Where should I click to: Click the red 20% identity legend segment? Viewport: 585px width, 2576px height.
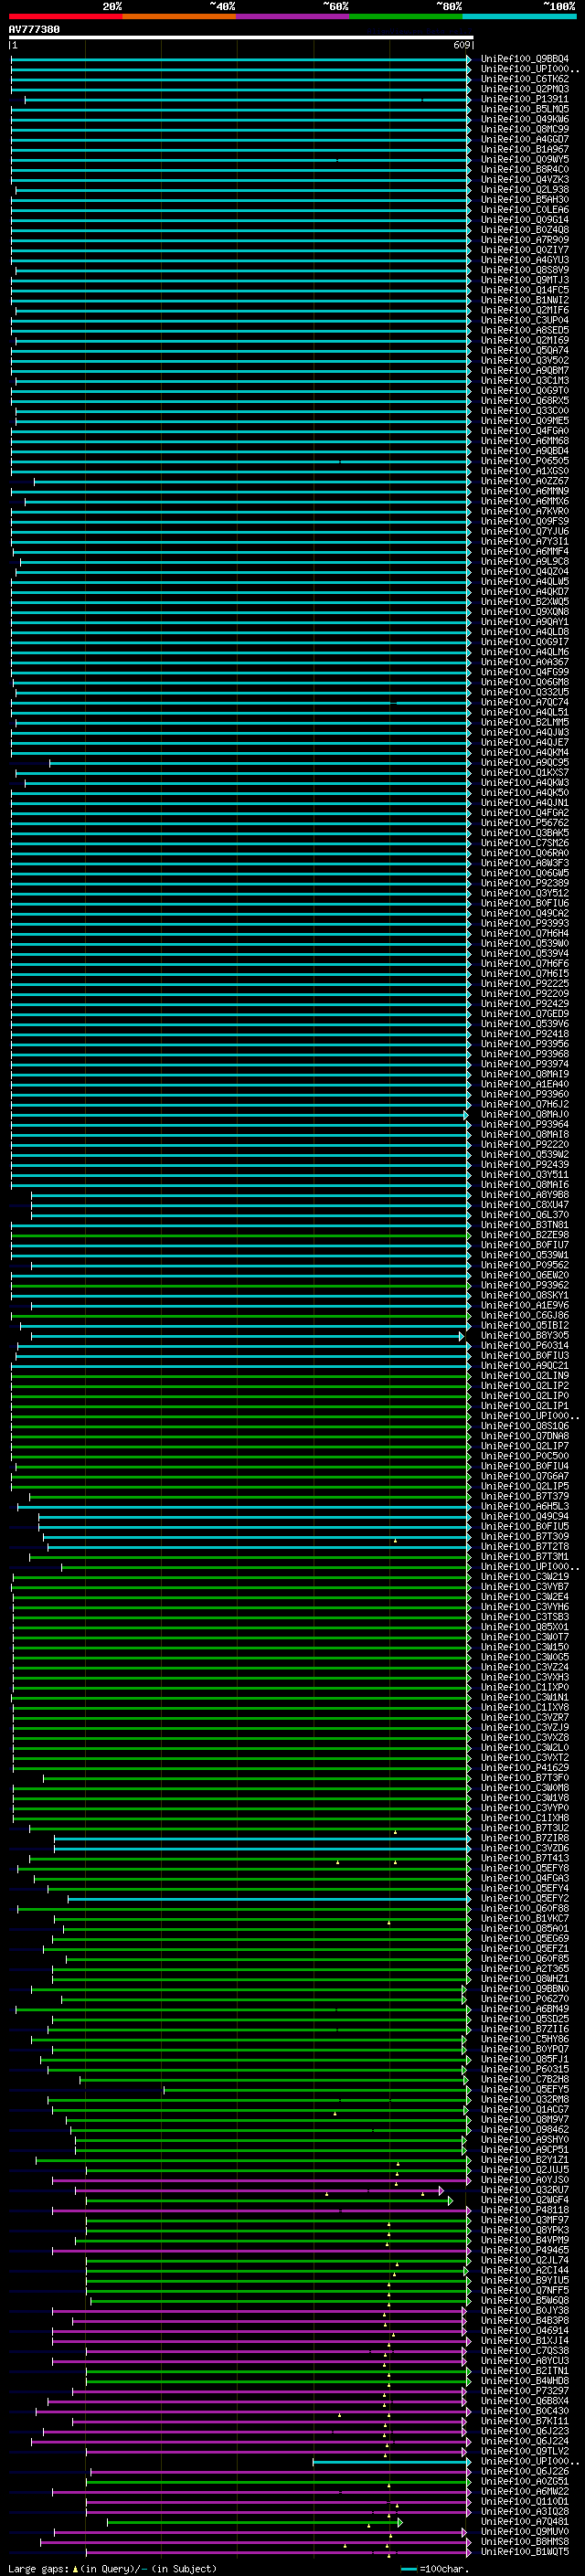coord(65,16)
